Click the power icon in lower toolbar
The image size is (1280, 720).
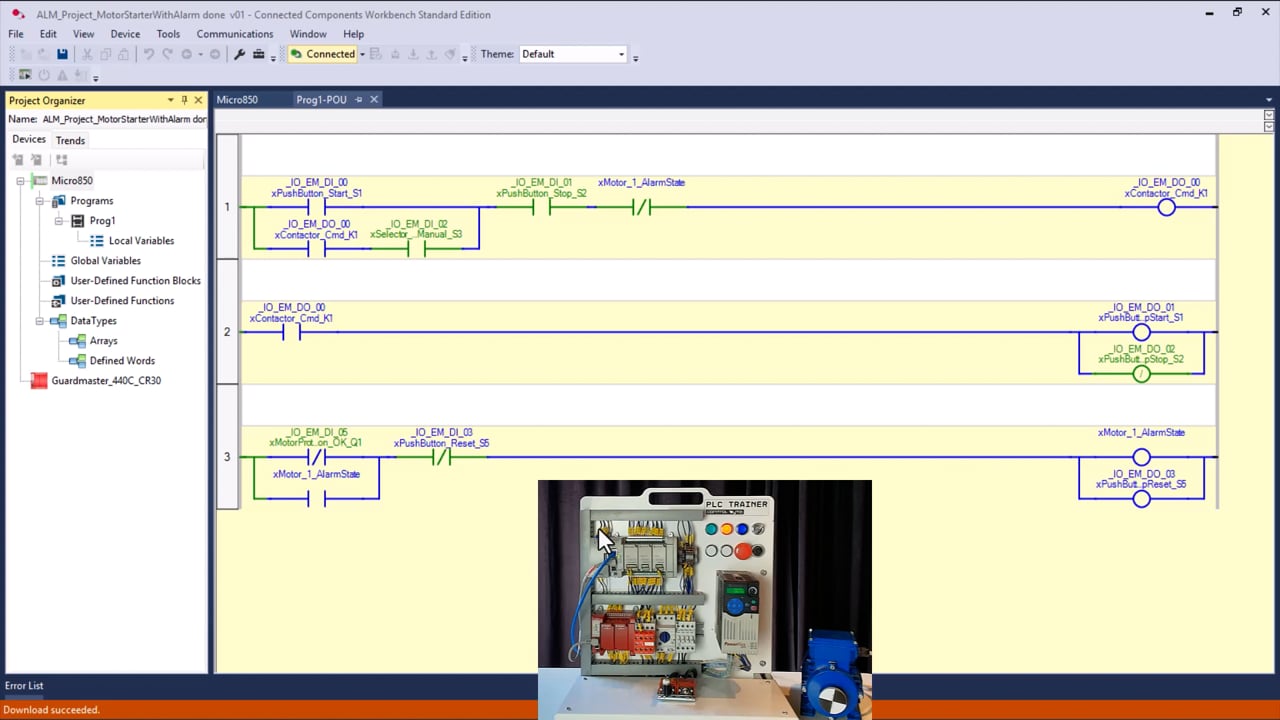tap(44, 75)
